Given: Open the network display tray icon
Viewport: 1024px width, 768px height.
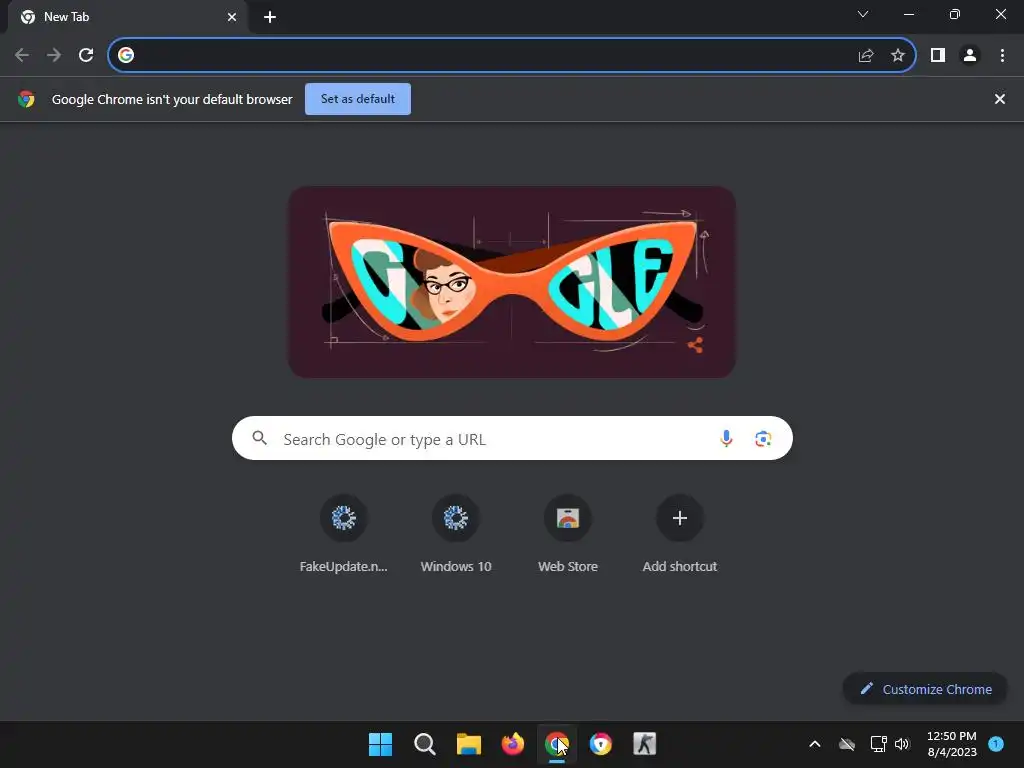Looking at the screenshot, I should (x=878, y=744).
